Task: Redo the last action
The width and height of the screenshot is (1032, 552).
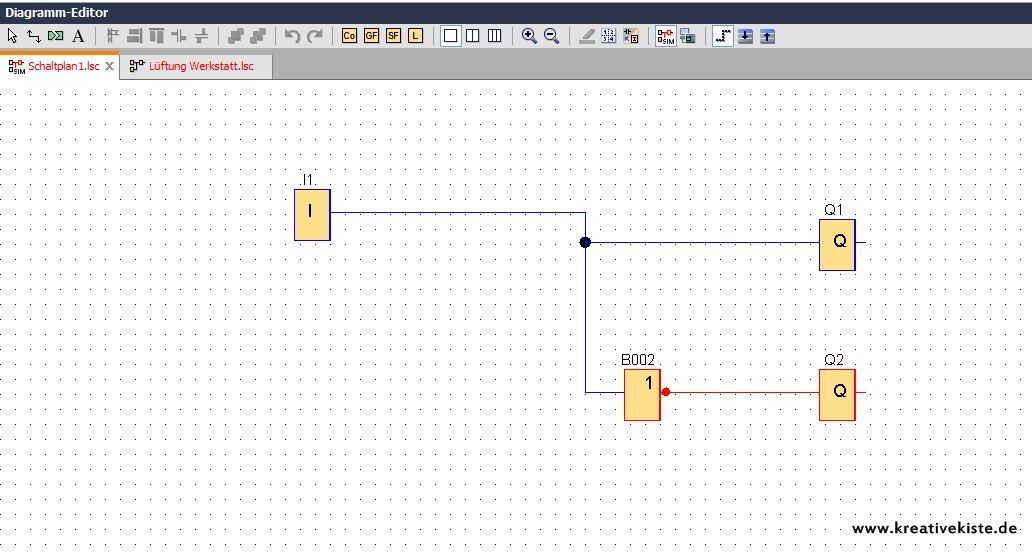Action: [315, 36]
